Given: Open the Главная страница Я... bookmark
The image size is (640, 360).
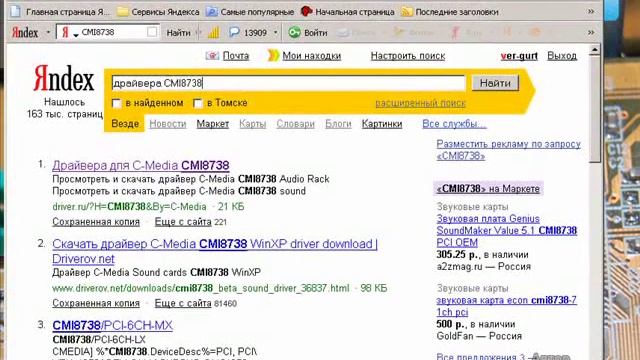Looking at the screenshot, I should click(x=60, y=12).
